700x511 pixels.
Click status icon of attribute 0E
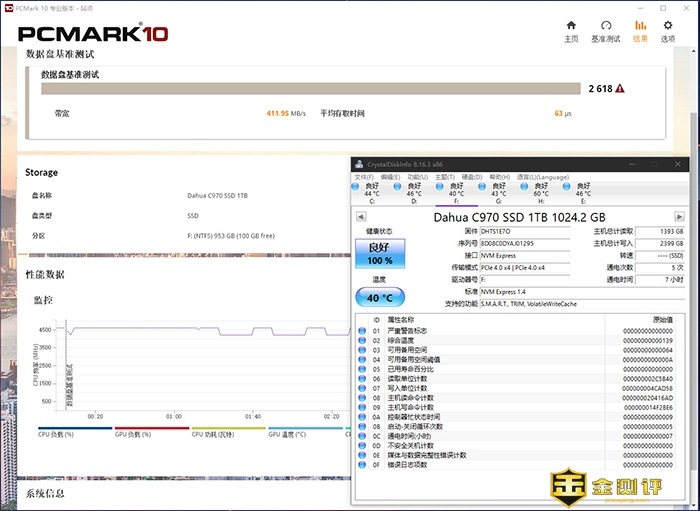point(362,455)
